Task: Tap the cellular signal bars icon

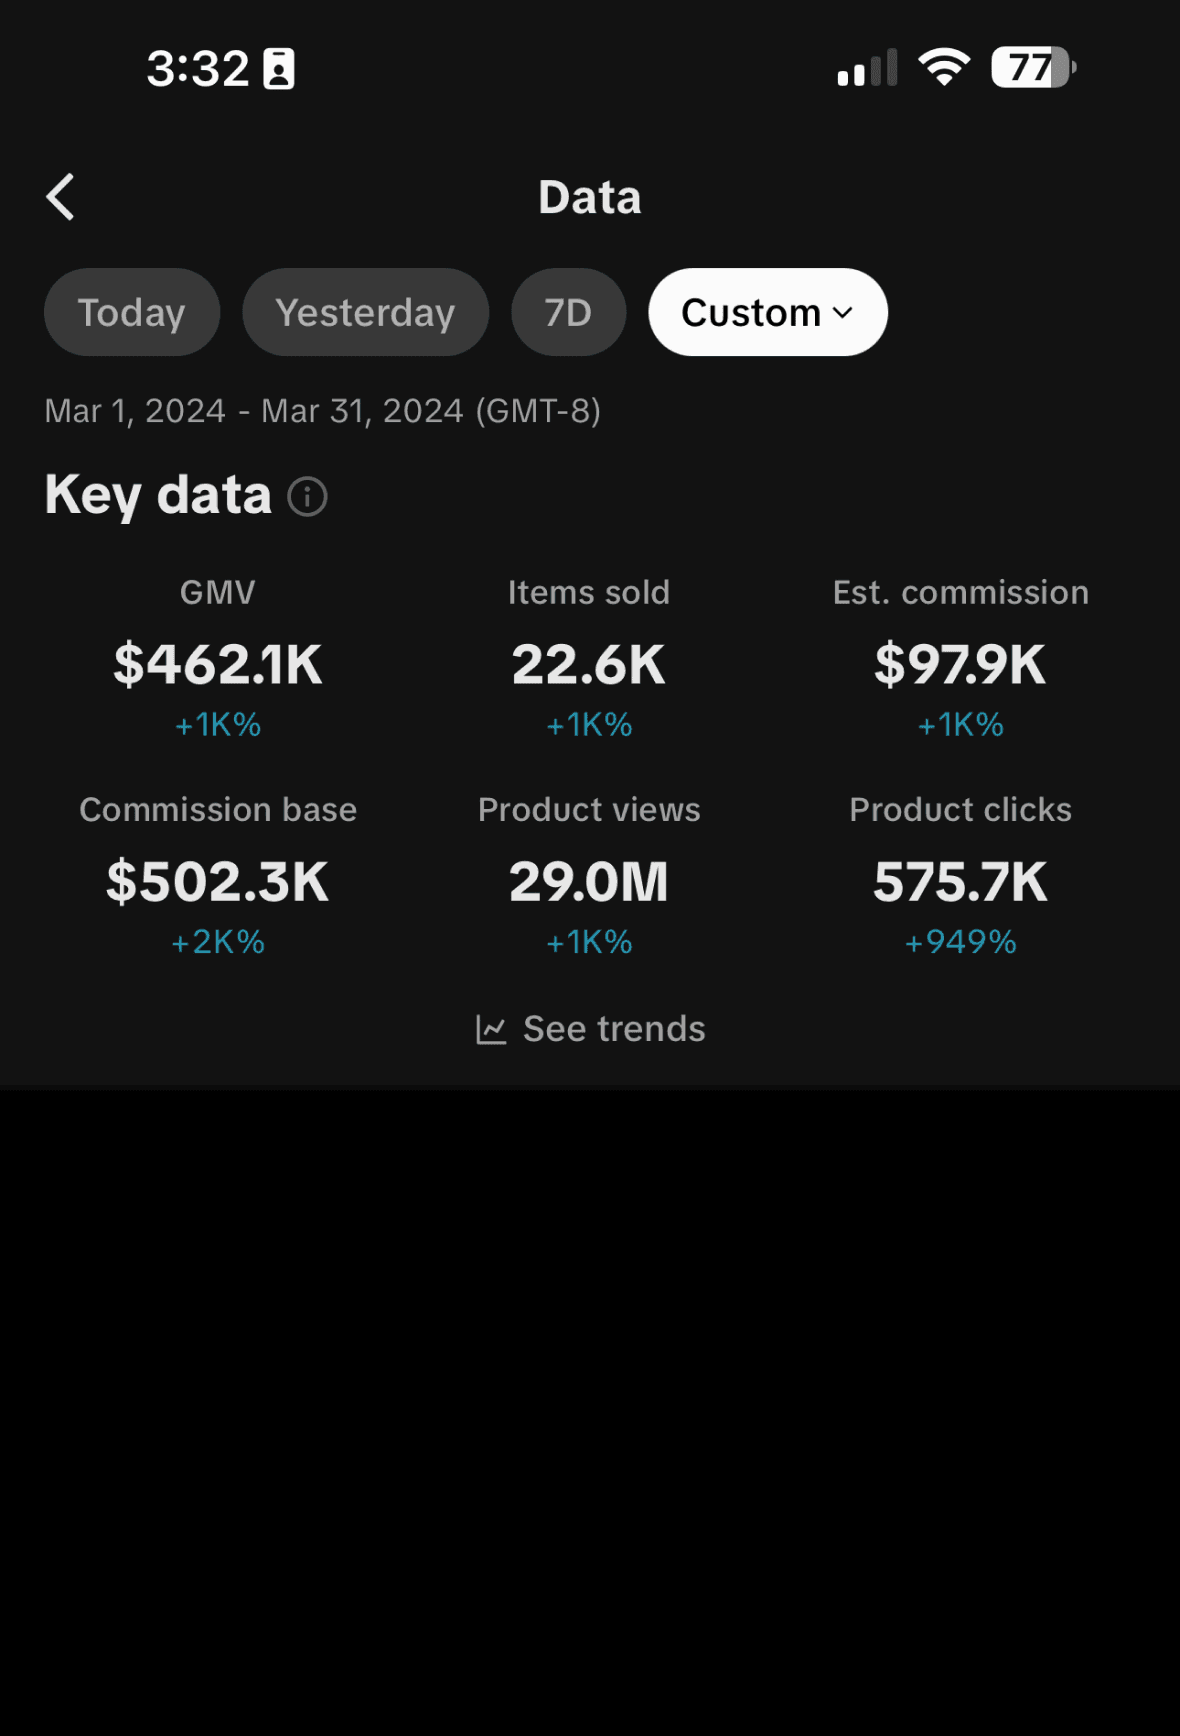Action: coord(867,69)
